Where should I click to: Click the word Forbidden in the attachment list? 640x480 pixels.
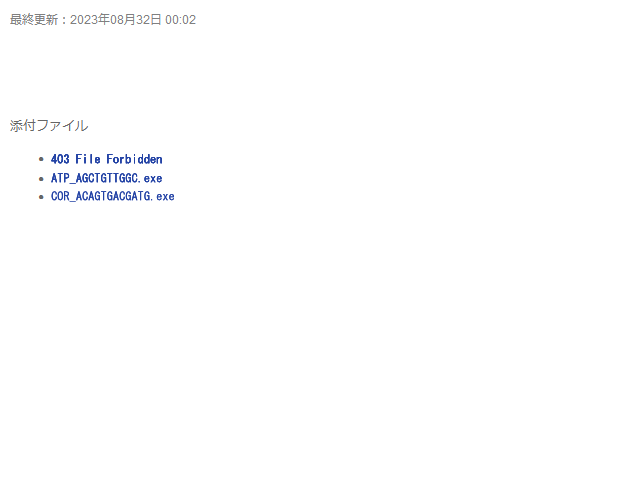(x=134, y=159)
